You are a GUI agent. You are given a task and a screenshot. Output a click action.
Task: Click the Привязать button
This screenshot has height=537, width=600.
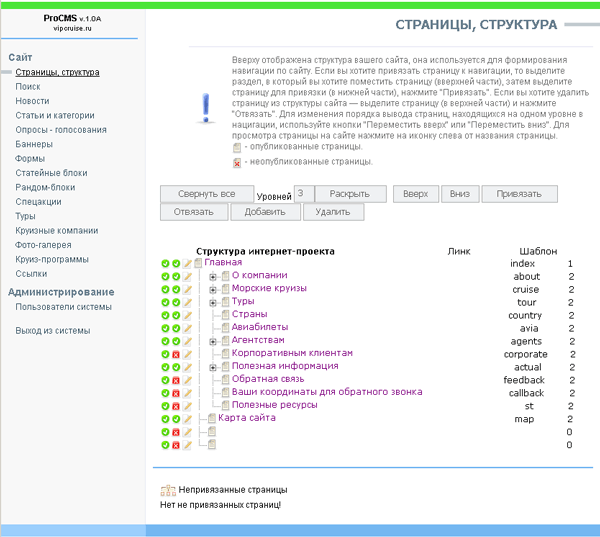[519, 194]
